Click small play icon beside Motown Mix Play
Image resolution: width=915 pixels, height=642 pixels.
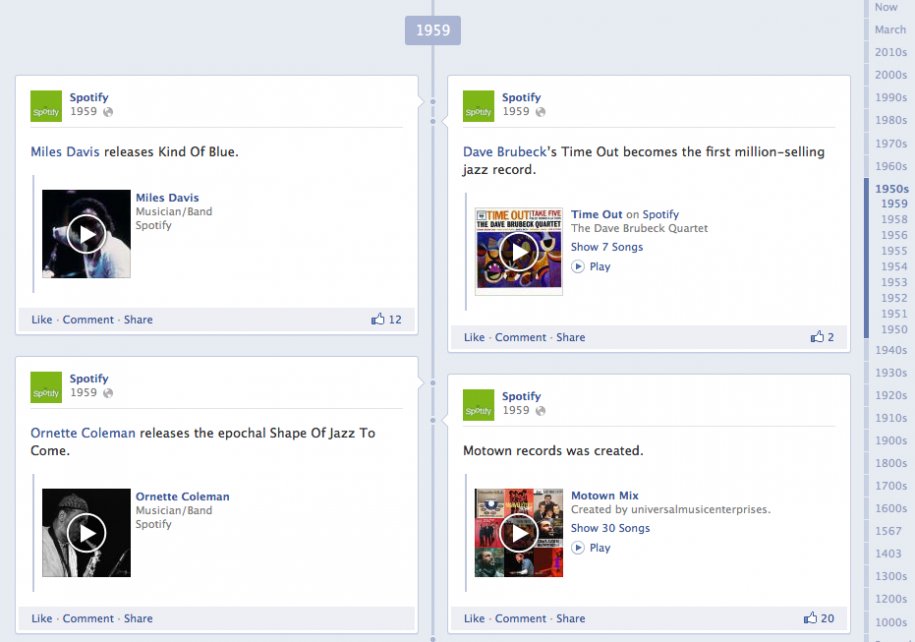[578, 548]
